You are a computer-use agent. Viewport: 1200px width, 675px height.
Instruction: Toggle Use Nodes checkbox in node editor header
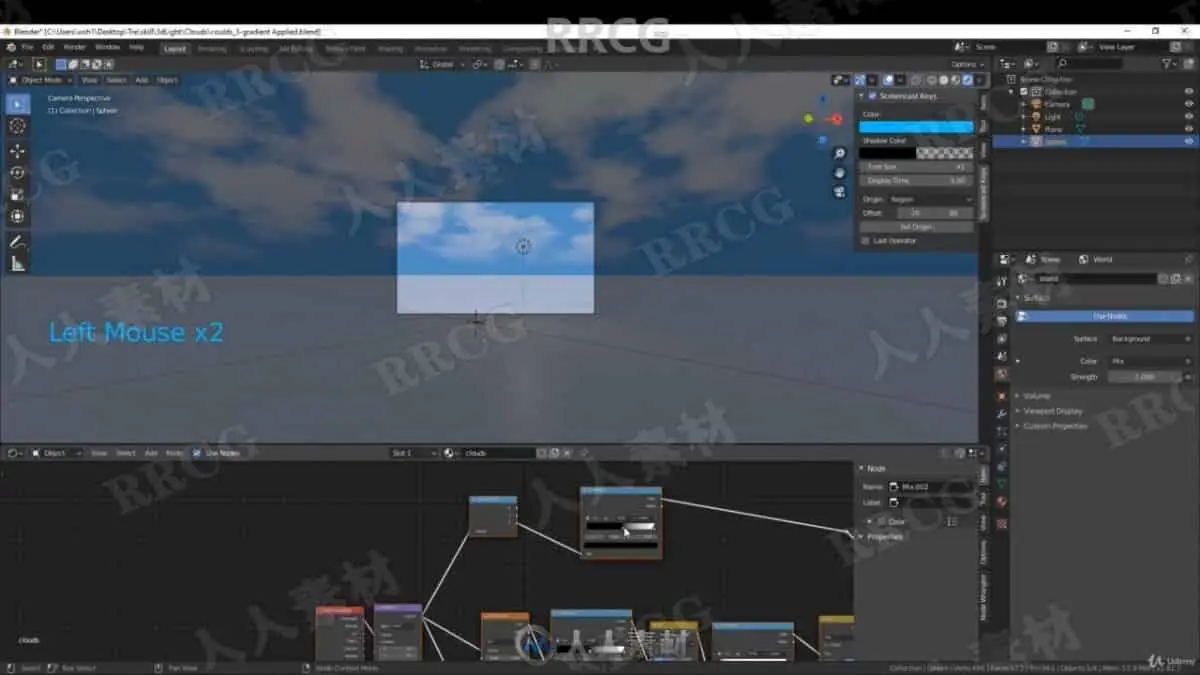[197, 453]
